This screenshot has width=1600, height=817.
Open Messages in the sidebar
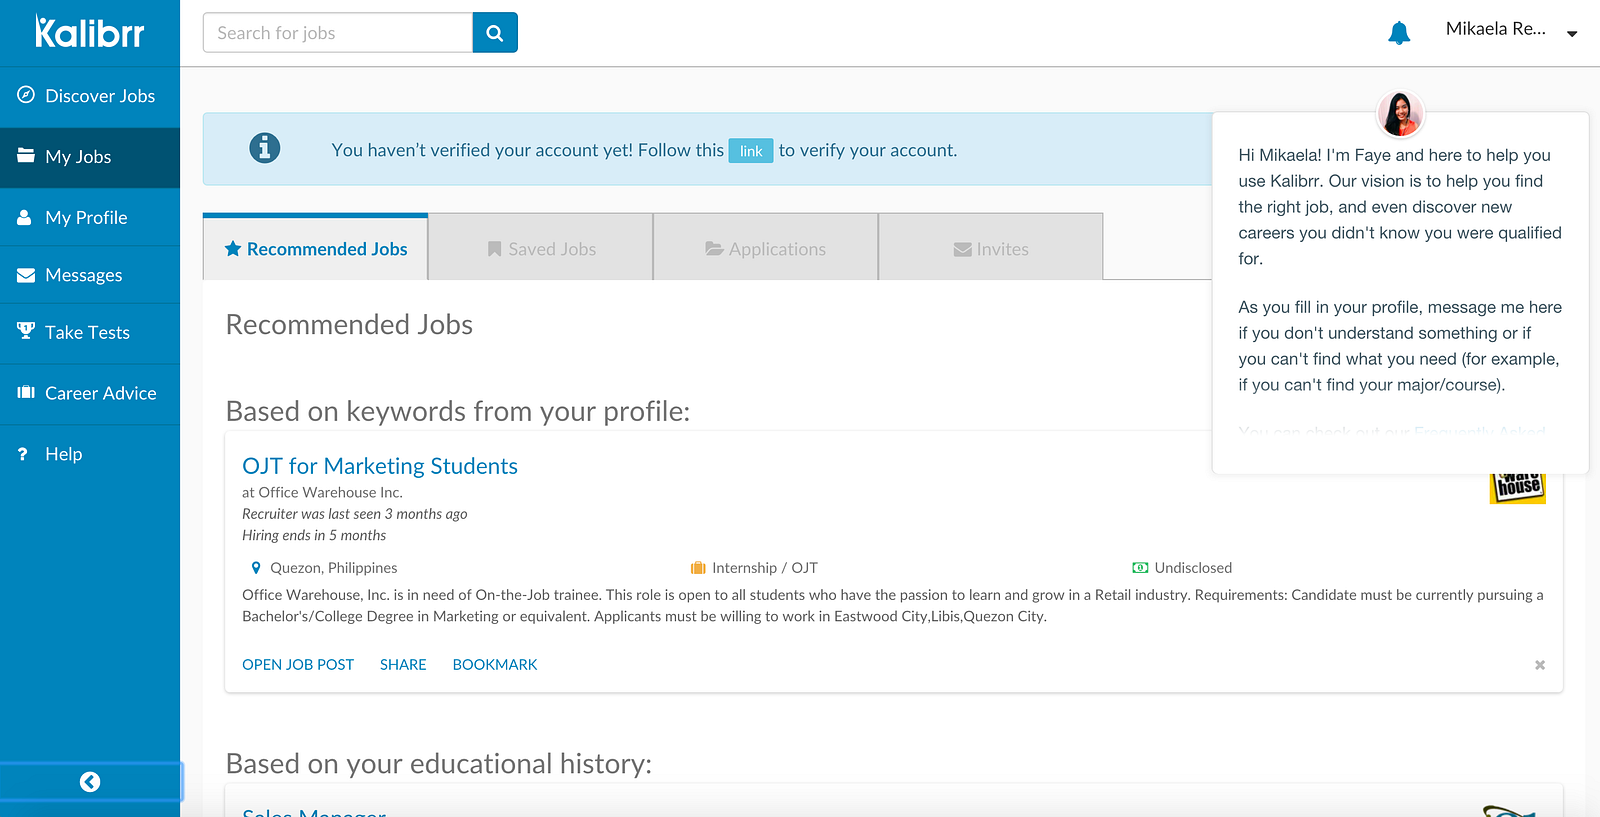83,275
